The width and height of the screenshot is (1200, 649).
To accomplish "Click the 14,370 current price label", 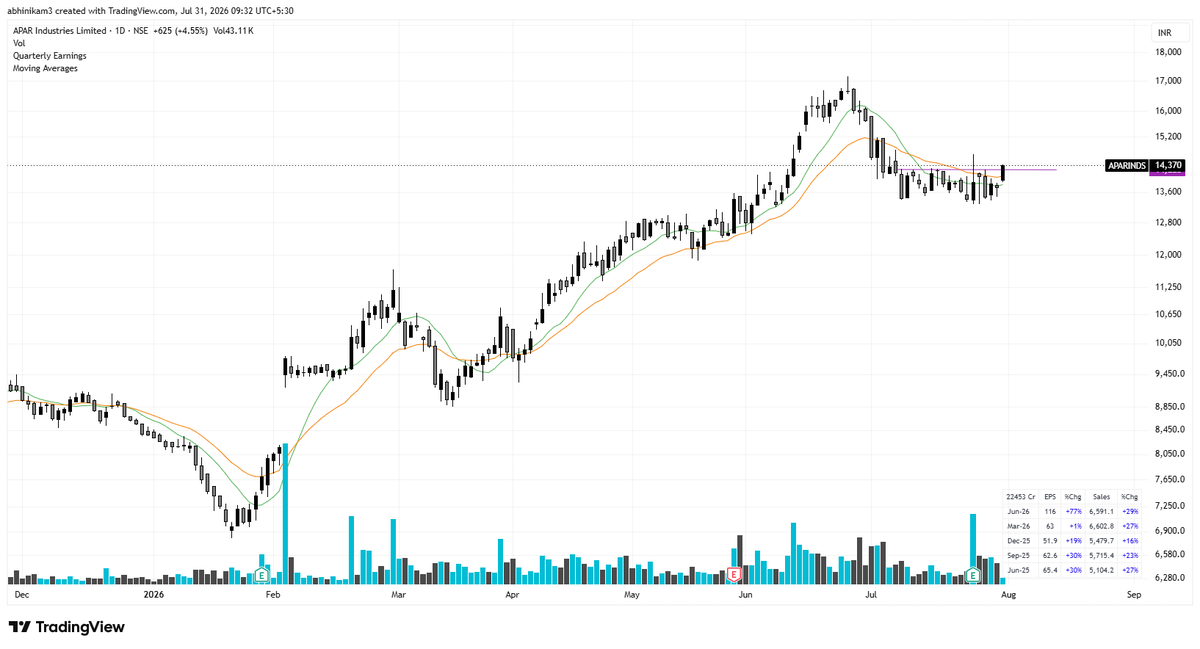I will pos(1167,165).
